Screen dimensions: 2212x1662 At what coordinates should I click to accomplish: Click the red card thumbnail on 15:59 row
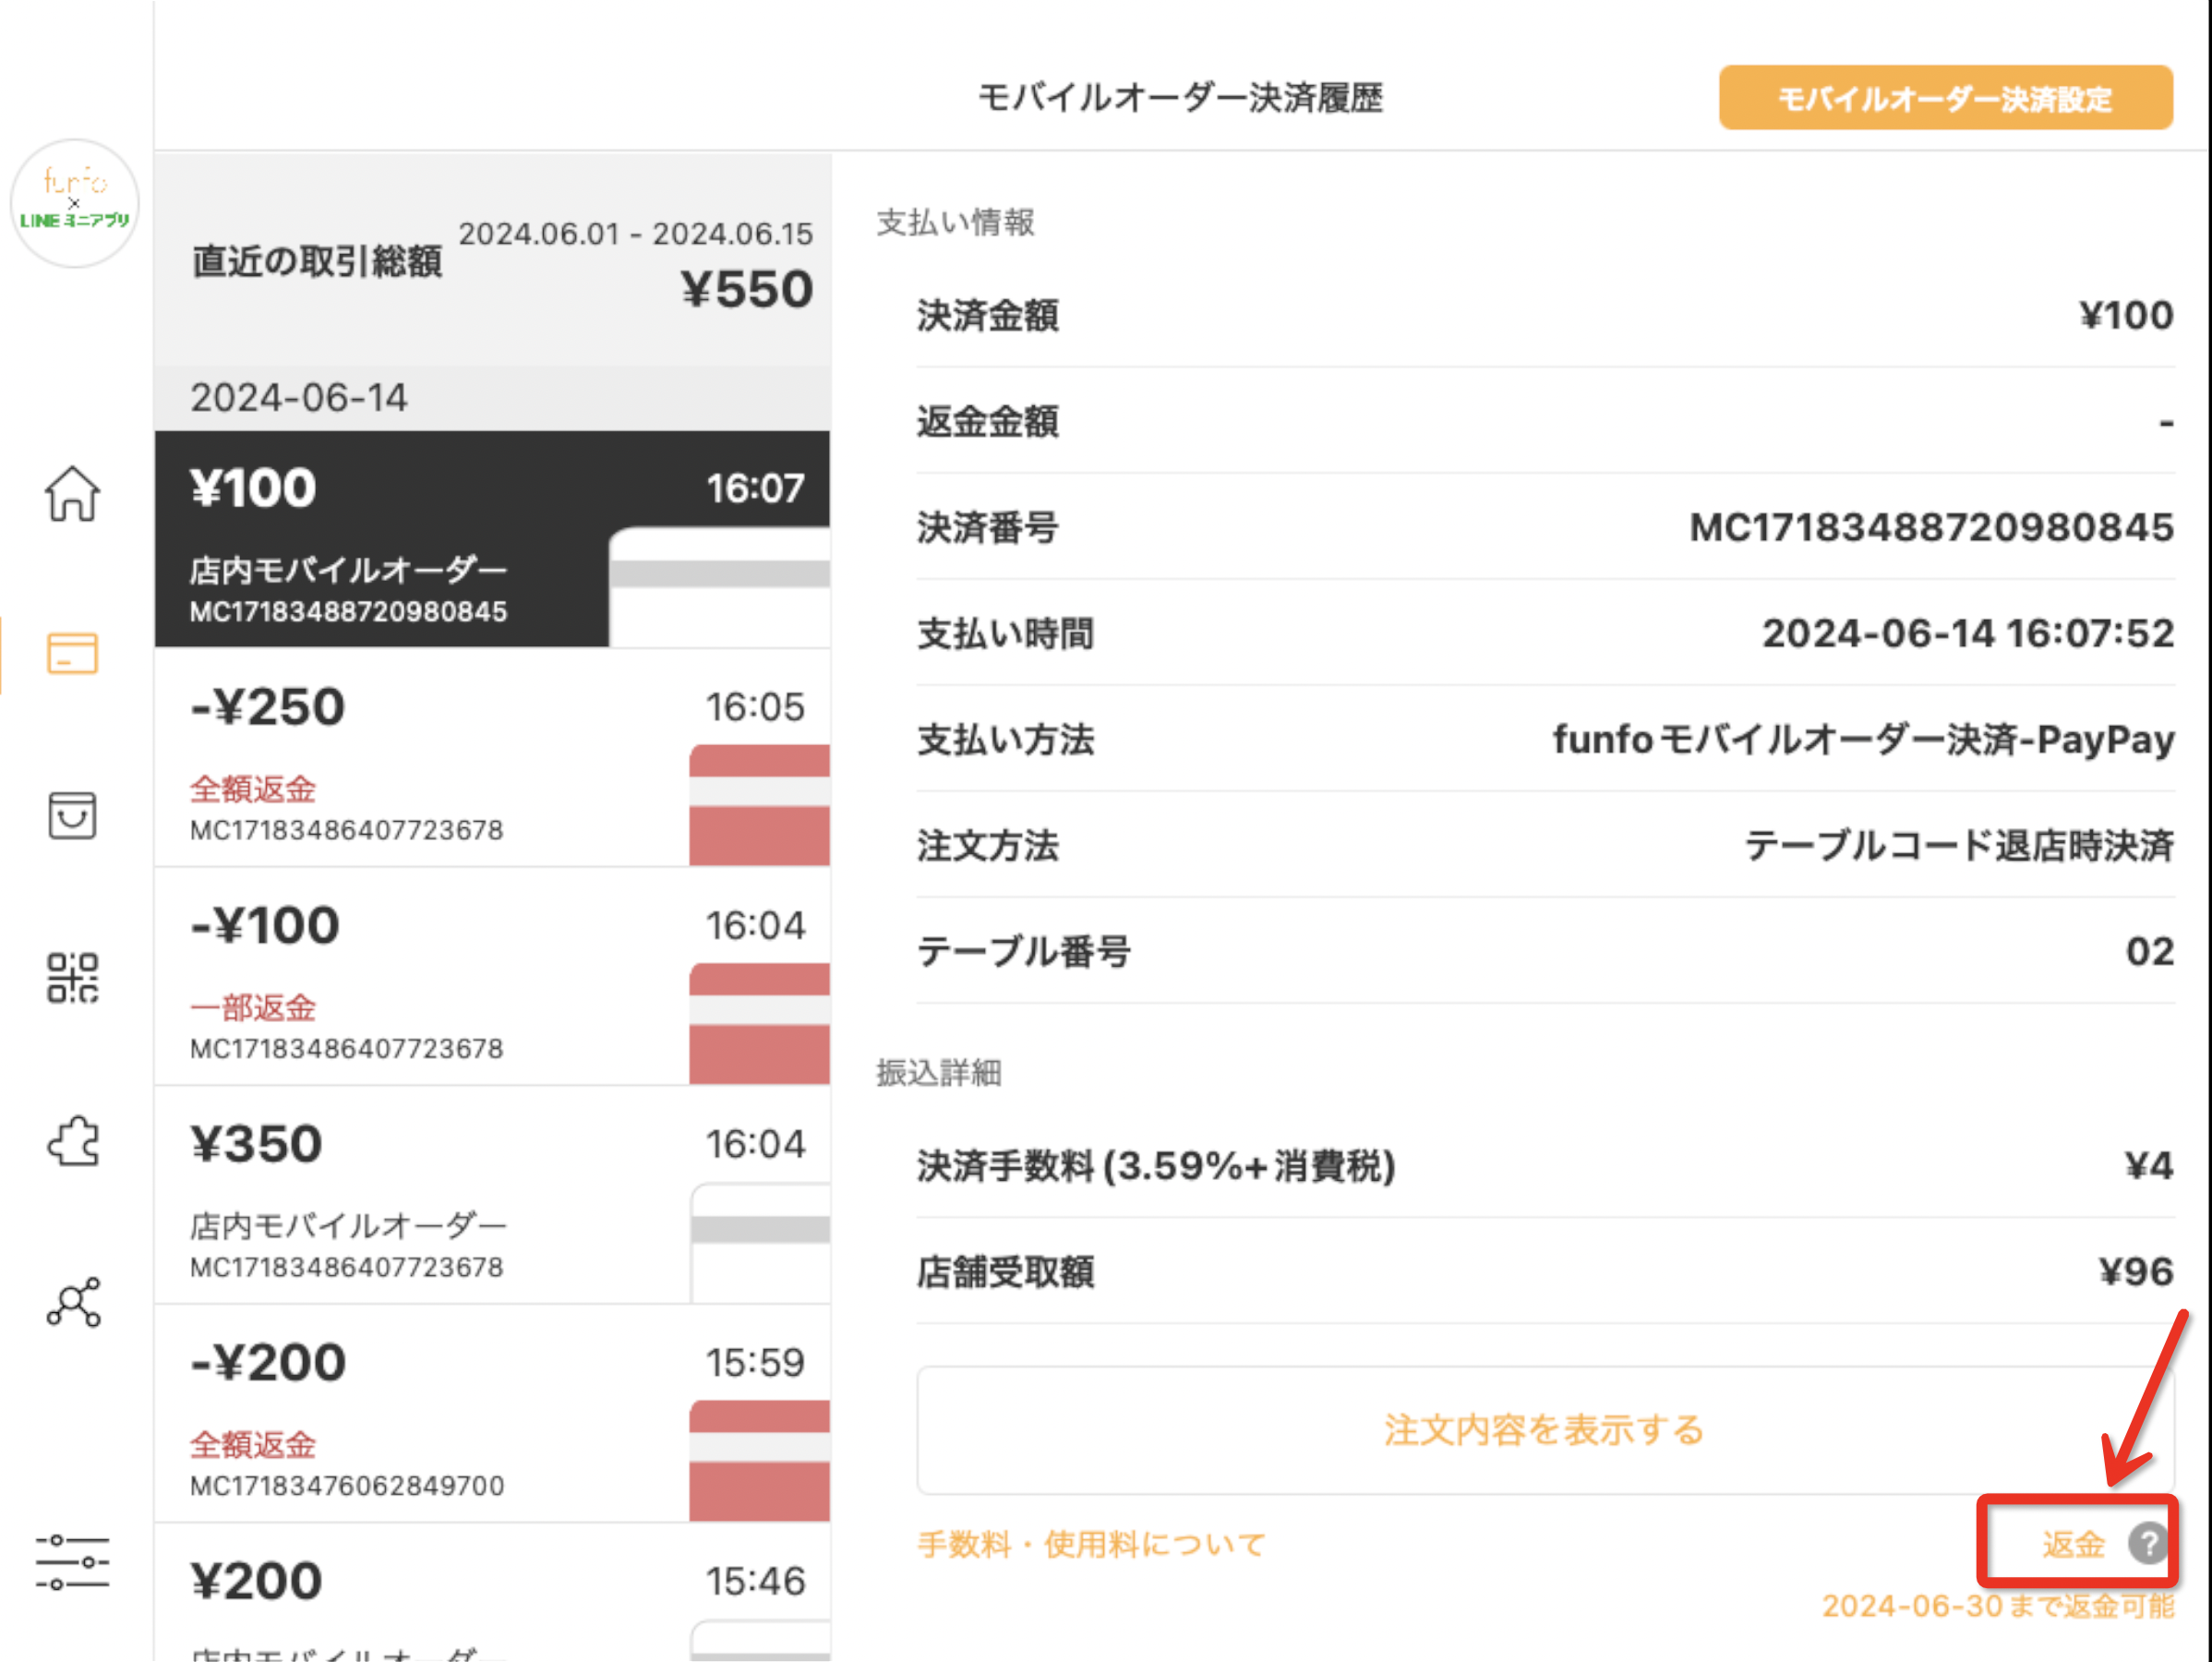pos(760,1461)
